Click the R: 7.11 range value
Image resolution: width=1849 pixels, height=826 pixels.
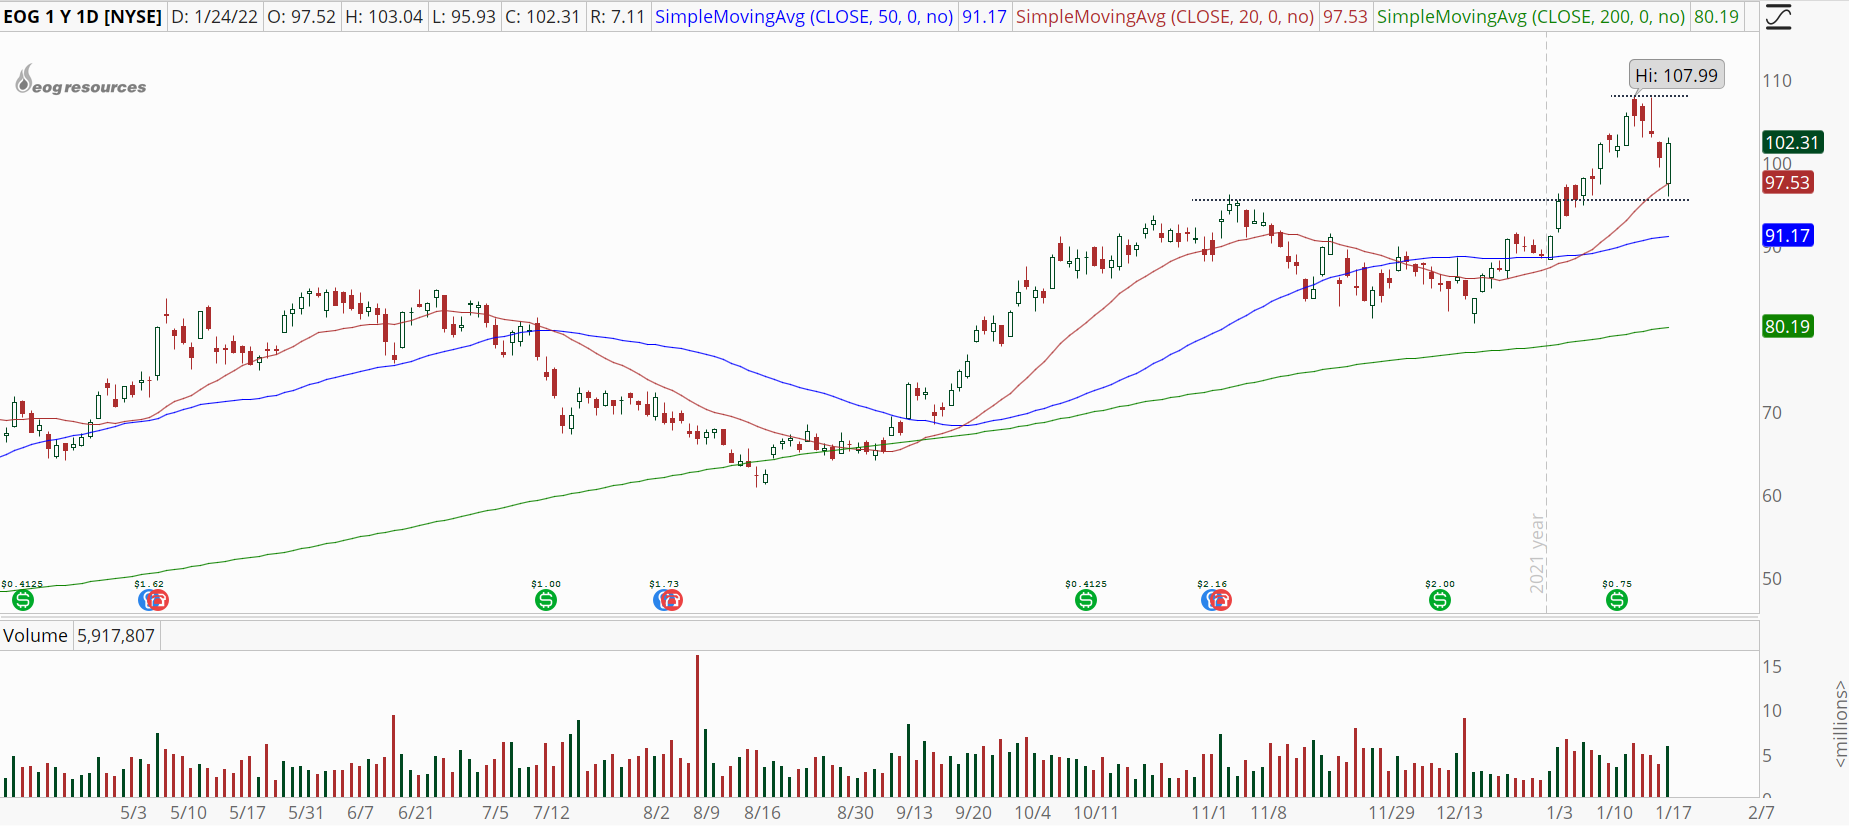[x=617, y=17]
